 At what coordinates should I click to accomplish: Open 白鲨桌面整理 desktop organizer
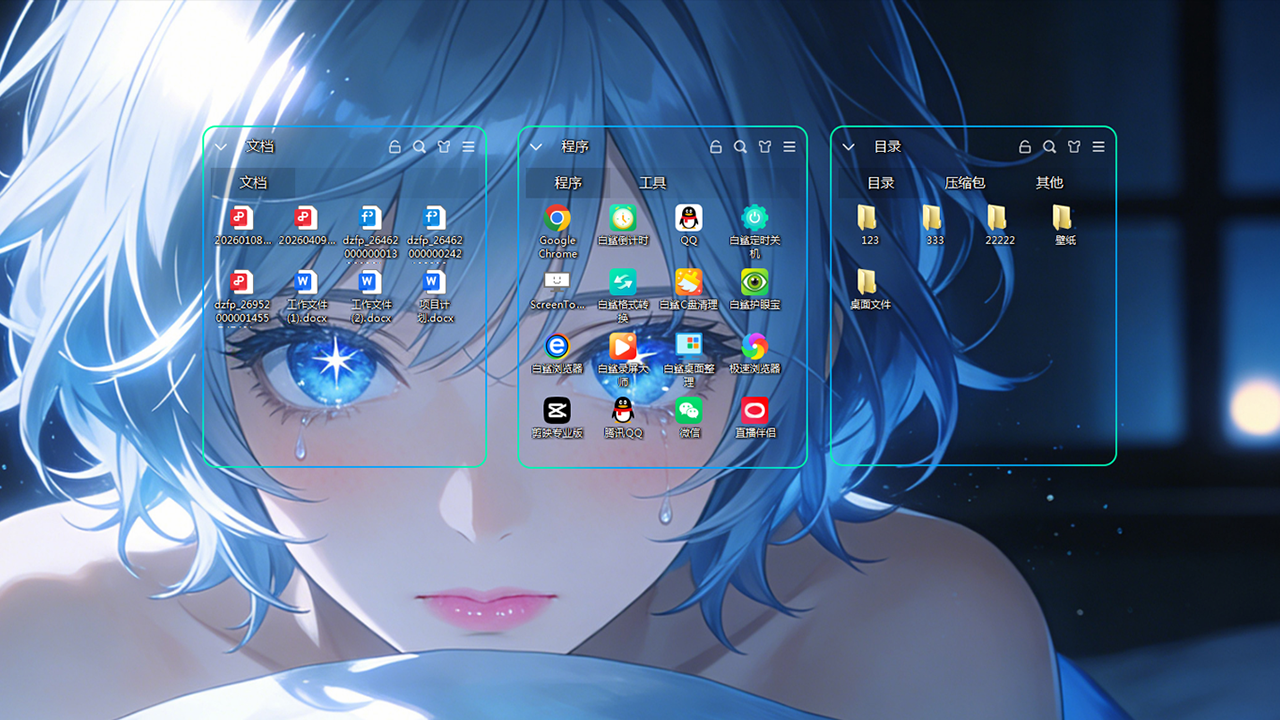click(689, 346)
